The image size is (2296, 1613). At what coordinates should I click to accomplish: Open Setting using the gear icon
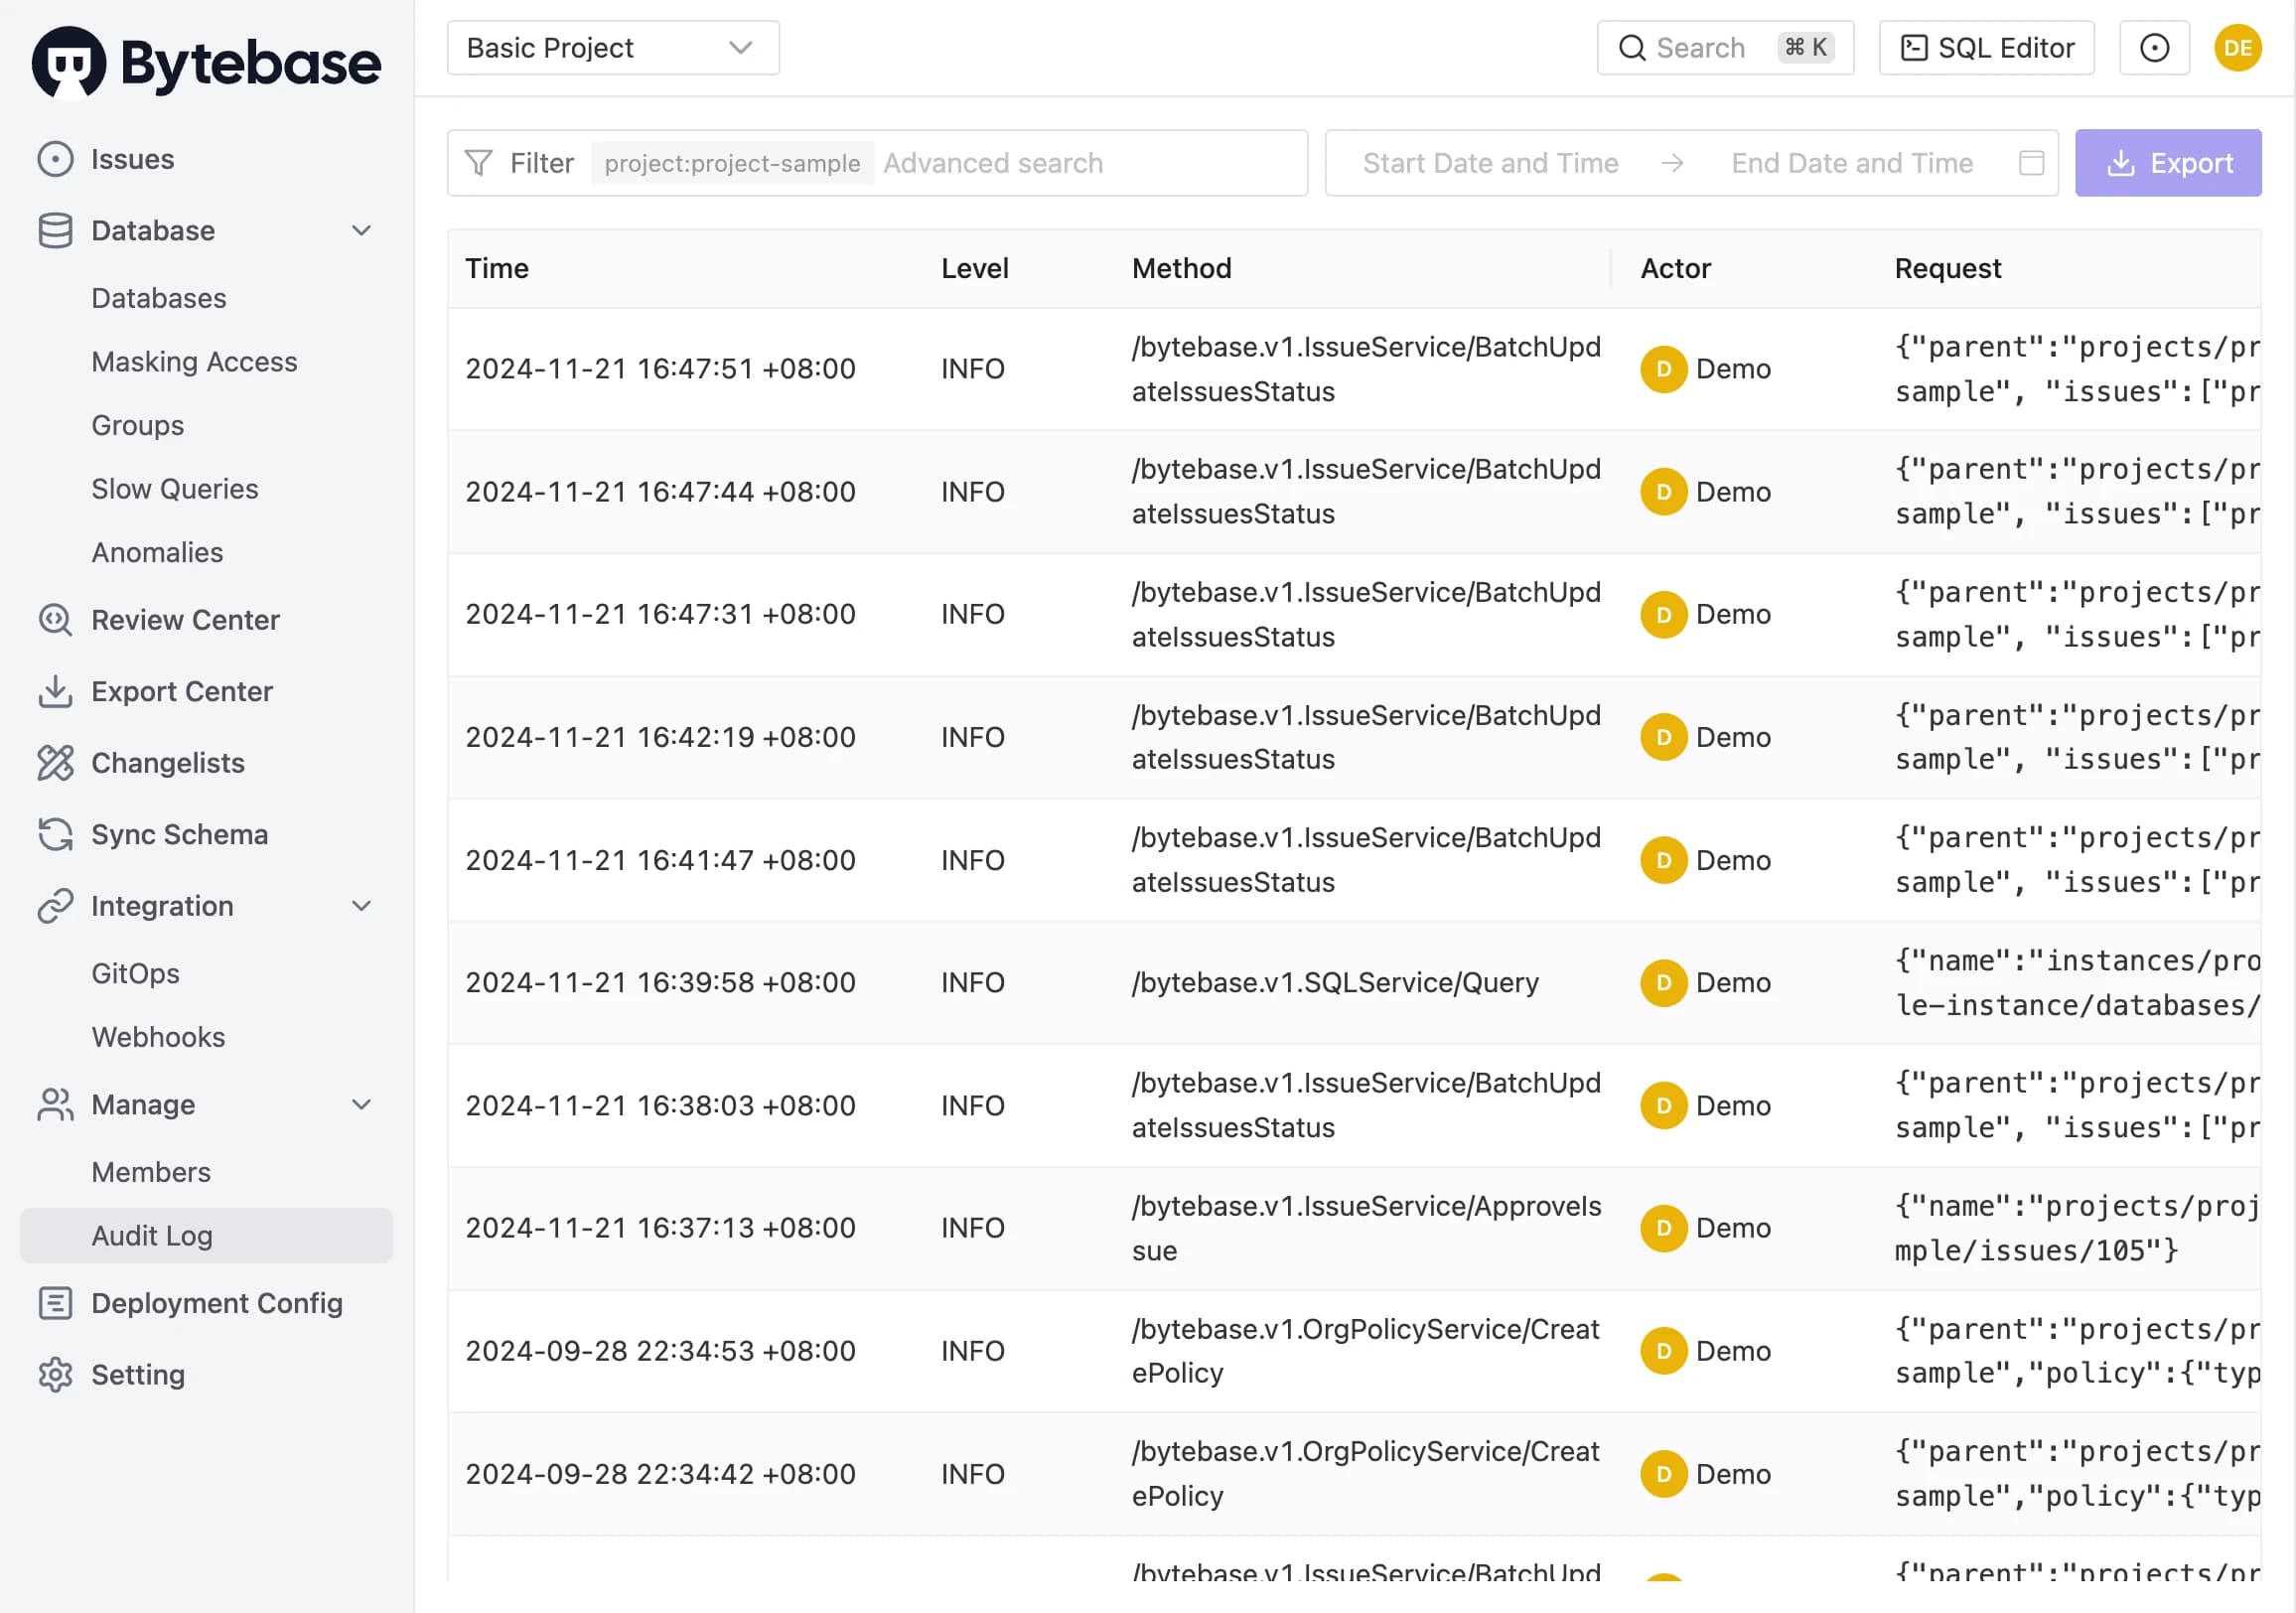click(55, 1375)
